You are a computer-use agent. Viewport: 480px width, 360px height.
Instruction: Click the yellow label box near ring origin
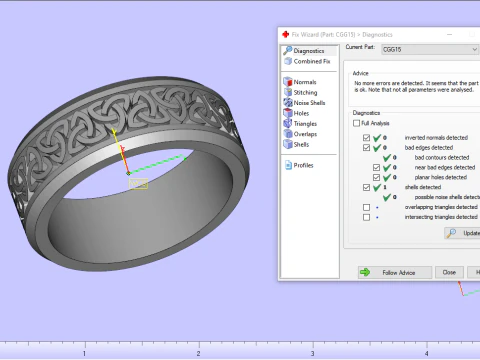[138, 184]
